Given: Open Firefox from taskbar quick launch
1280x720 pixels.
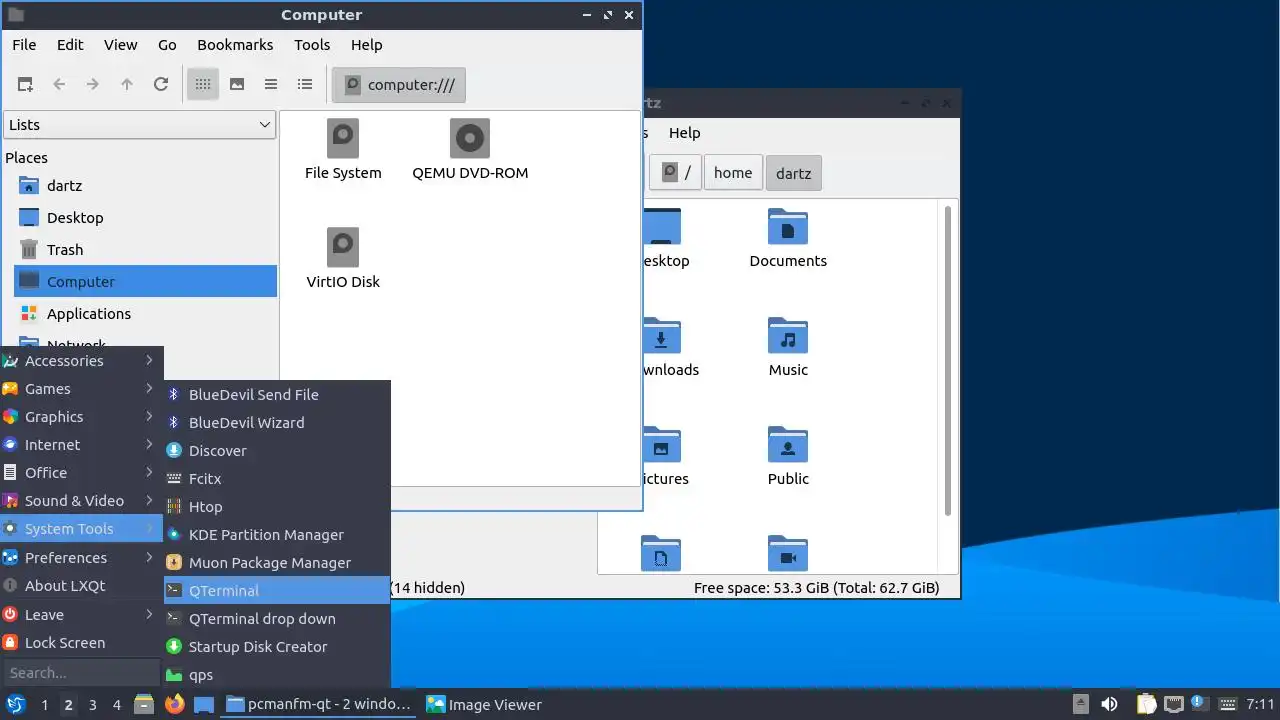Looking at the screenshot, I should [175, 705].
